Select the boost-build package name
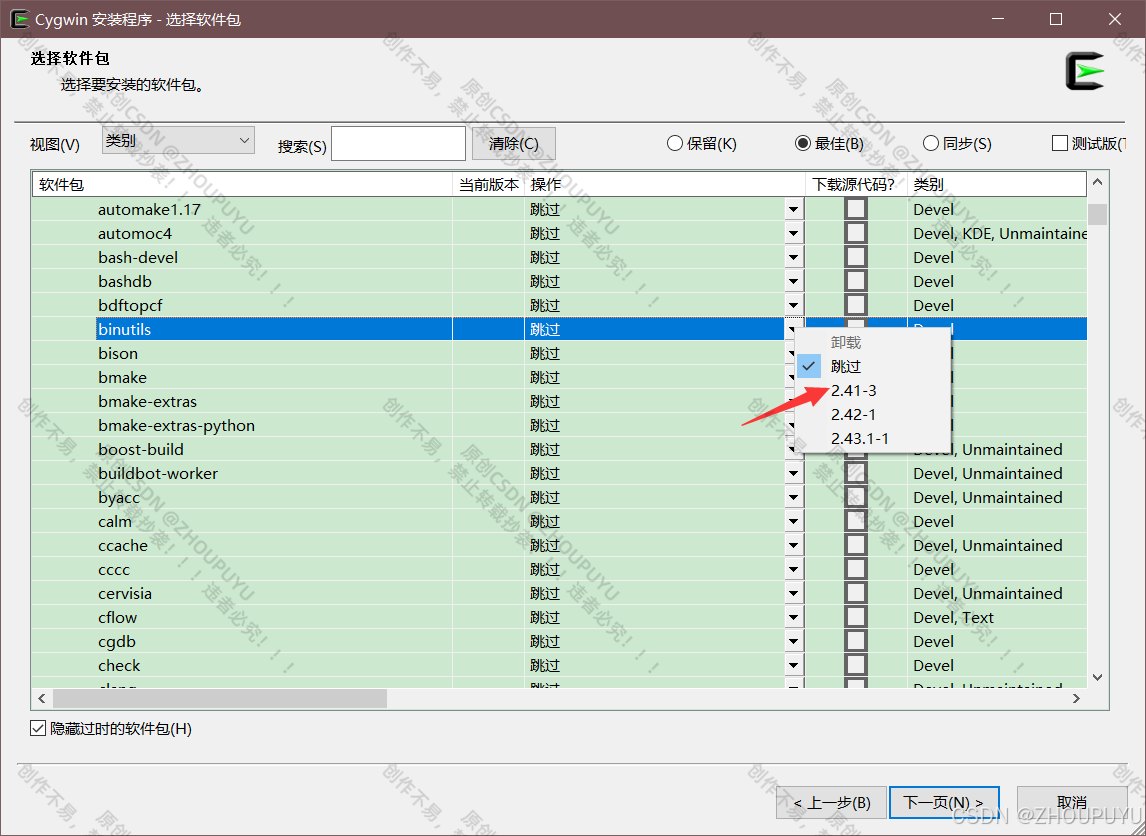 point(141,449)
